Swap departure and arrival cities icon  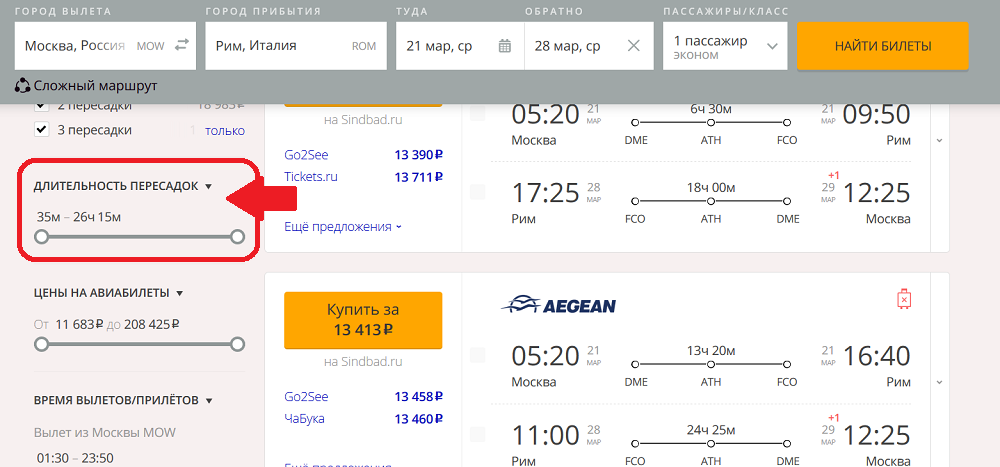(182, 45)
